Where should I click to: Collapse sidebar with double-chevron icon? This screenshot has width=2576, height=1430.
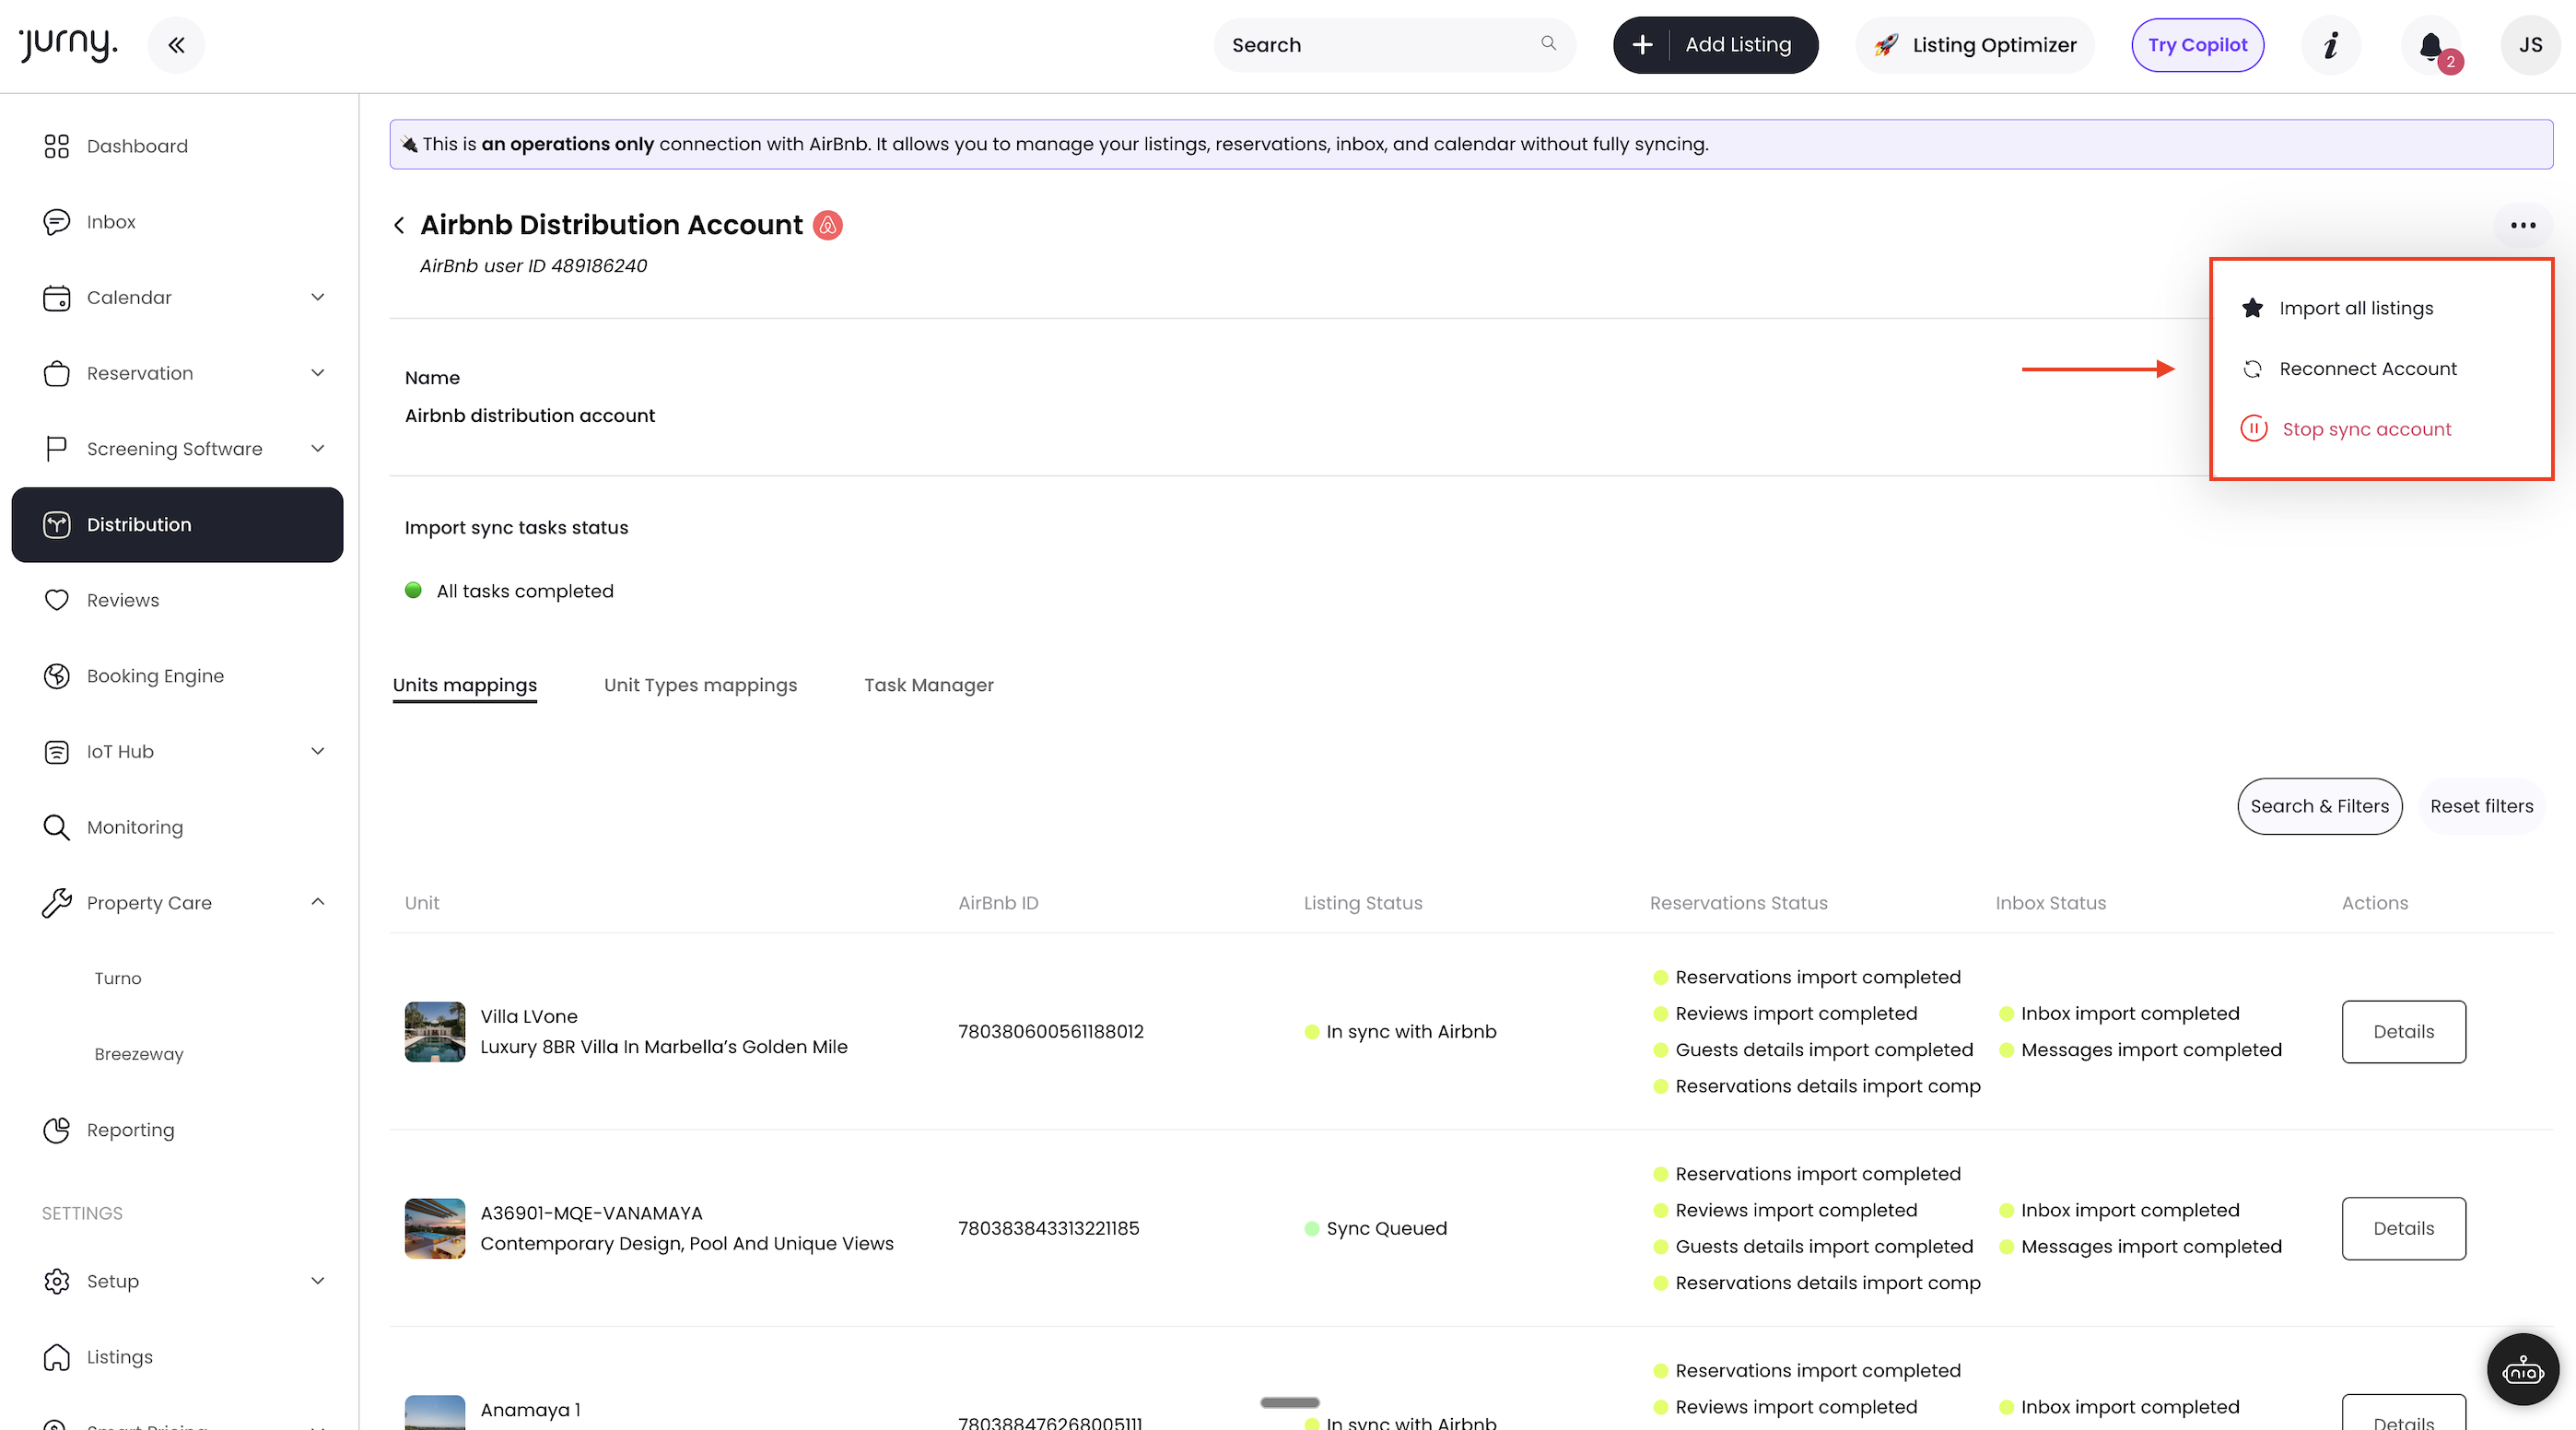(x=176, y=45)
